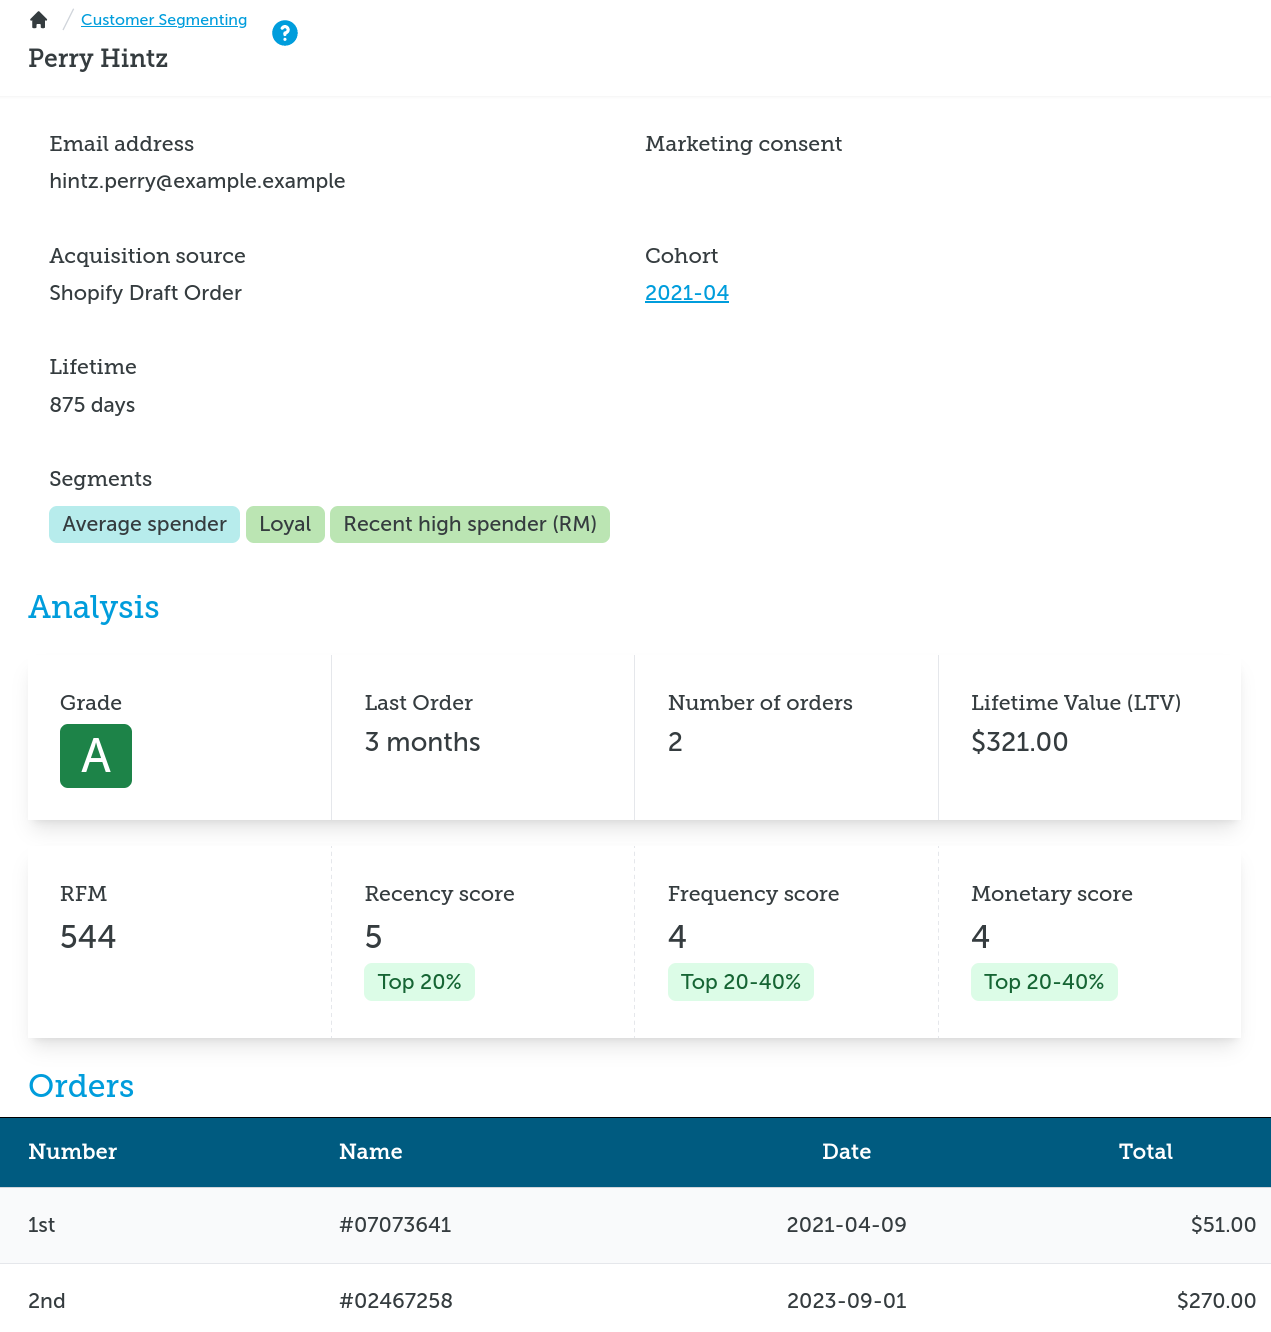Click the Lifetime Value $321.00 amount
Image resolution: width=1271 pixels, height=1332 pixels.
1019,742
